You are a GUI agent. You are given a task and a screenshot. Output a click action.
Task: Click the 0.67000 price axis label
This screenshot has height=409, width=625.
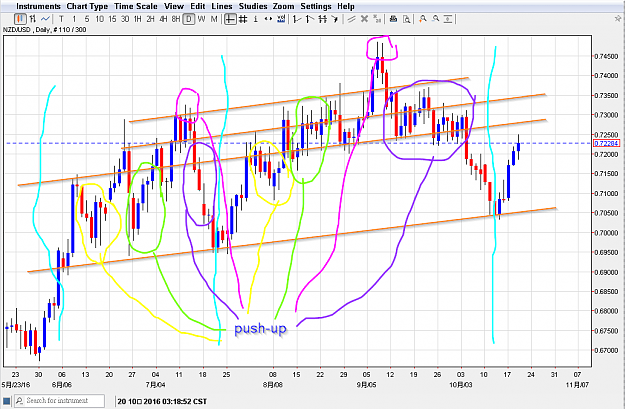coord(606,350)
